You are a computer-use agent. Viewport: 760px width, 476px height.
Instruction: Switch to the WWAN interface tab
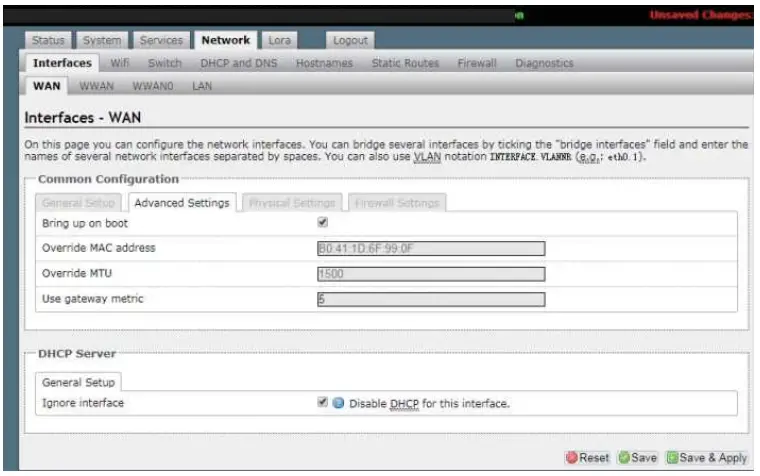coord(96,86)
